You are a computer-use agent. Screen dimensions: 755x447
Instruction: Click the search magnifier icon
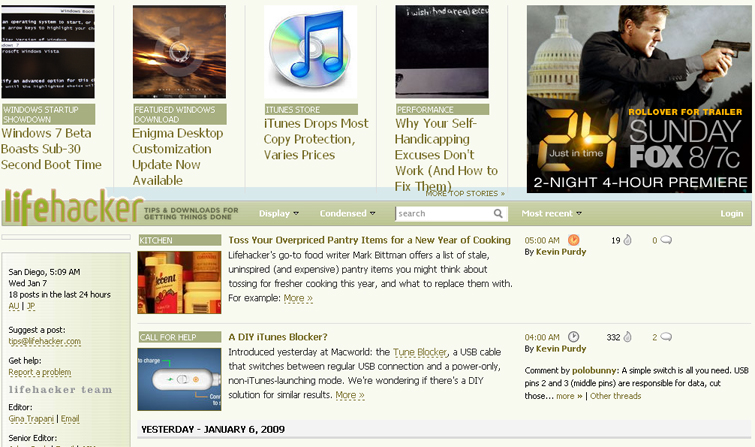(x=498, y=213)
